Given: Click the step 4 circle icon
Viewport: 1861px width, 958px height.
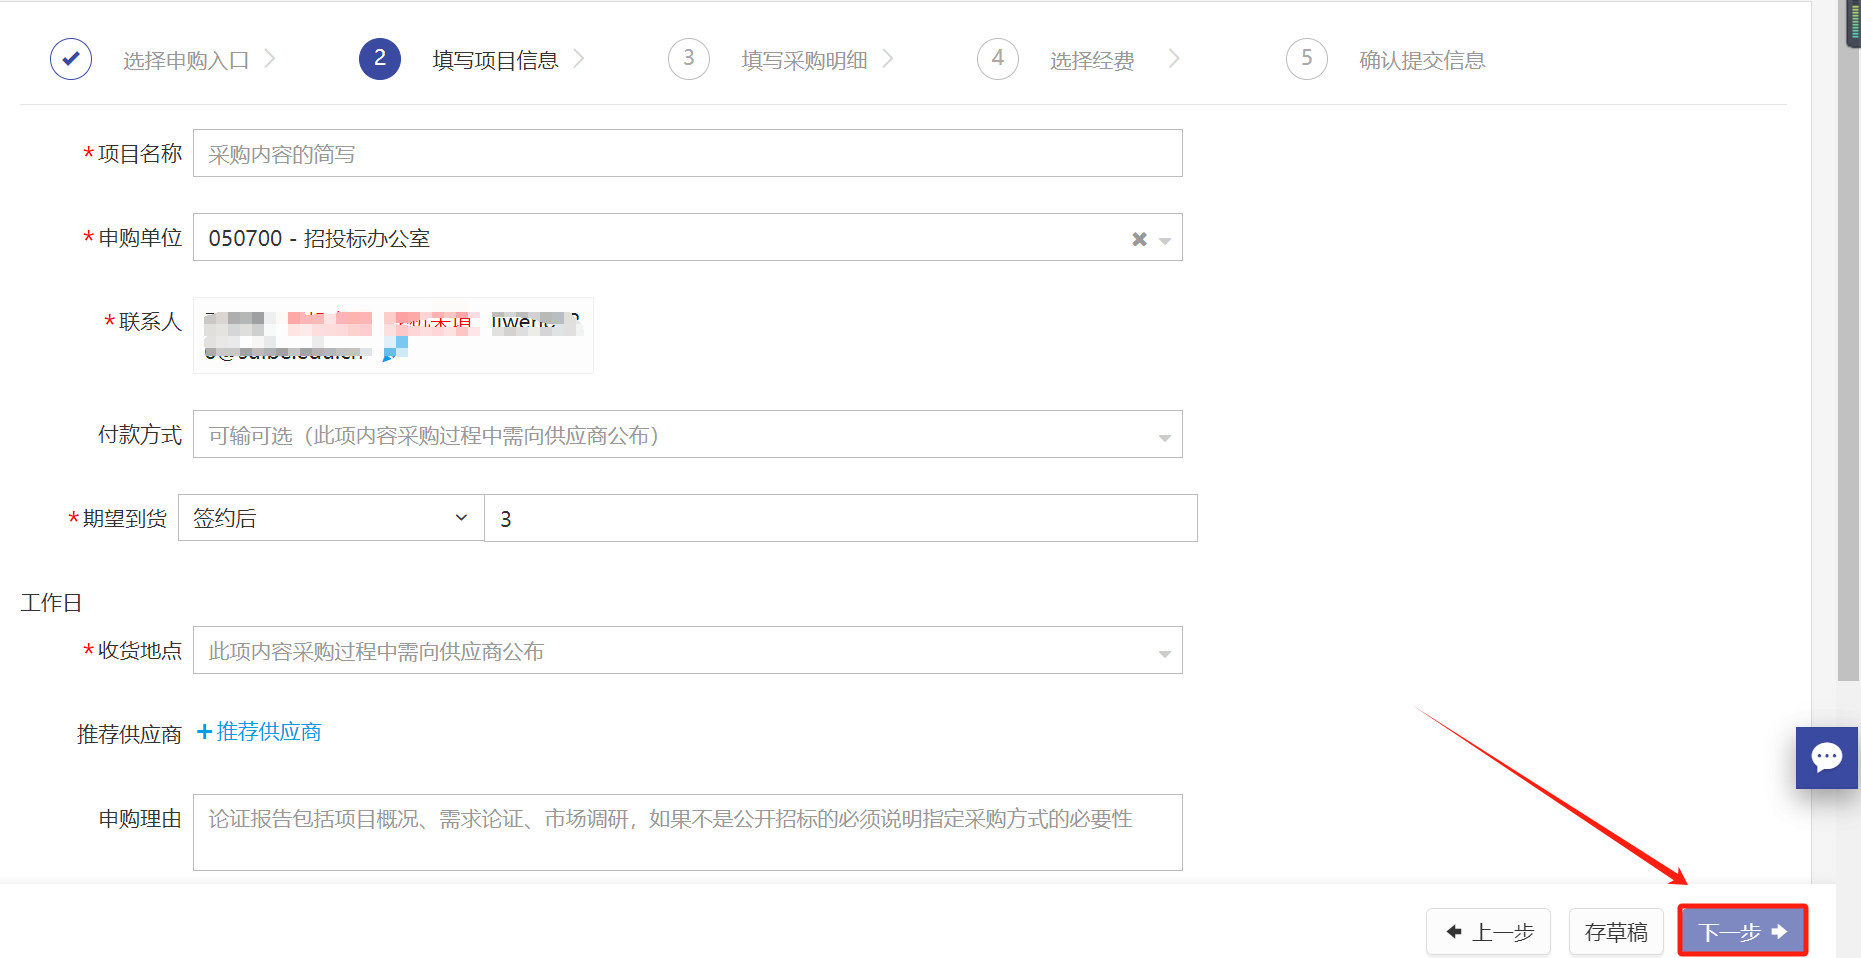Looking at the screenshot, I should 998,59.
